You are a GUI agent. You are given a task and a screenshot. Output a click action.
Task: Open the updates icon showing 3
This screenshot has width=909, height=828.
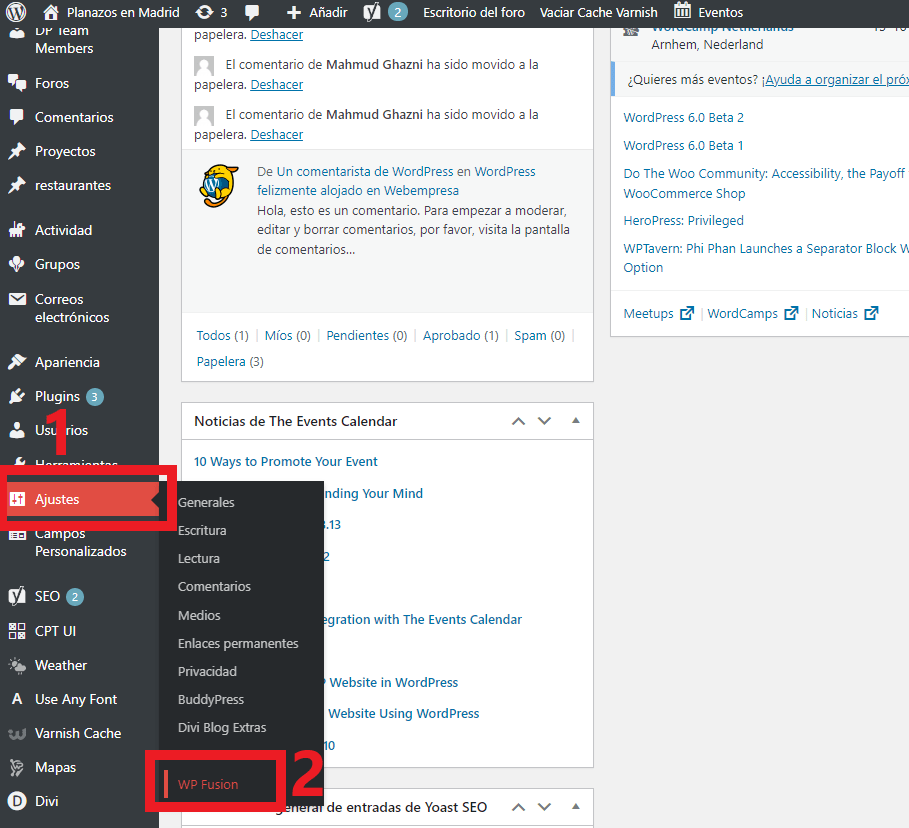[204, 12]
